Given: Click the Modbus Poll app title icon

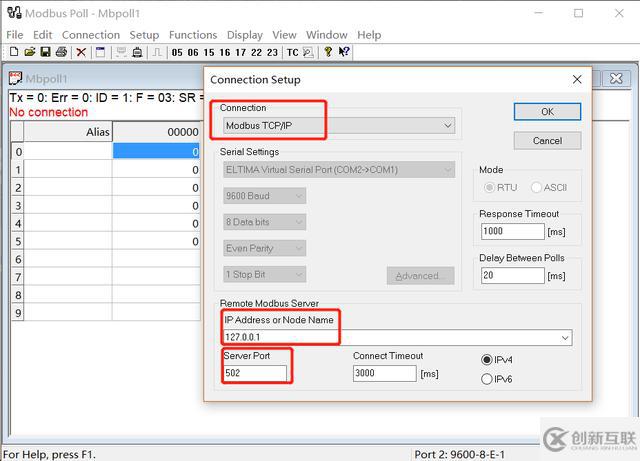Looking at the screenshot, I should pyautogui.click(x=14, y=13).
